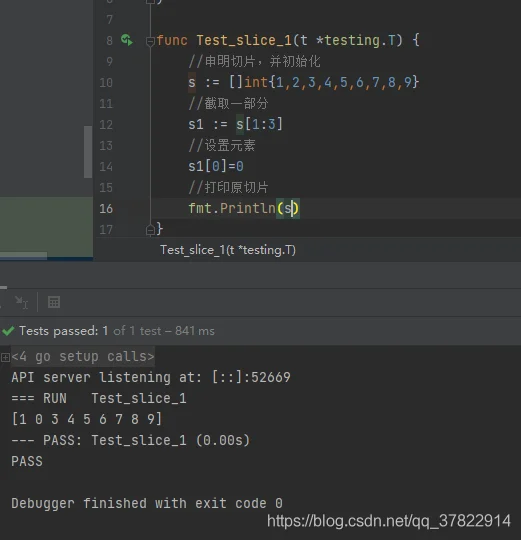Toggle a breakpoint at line number 12
521x540 pixels.
tap(106, 125)
